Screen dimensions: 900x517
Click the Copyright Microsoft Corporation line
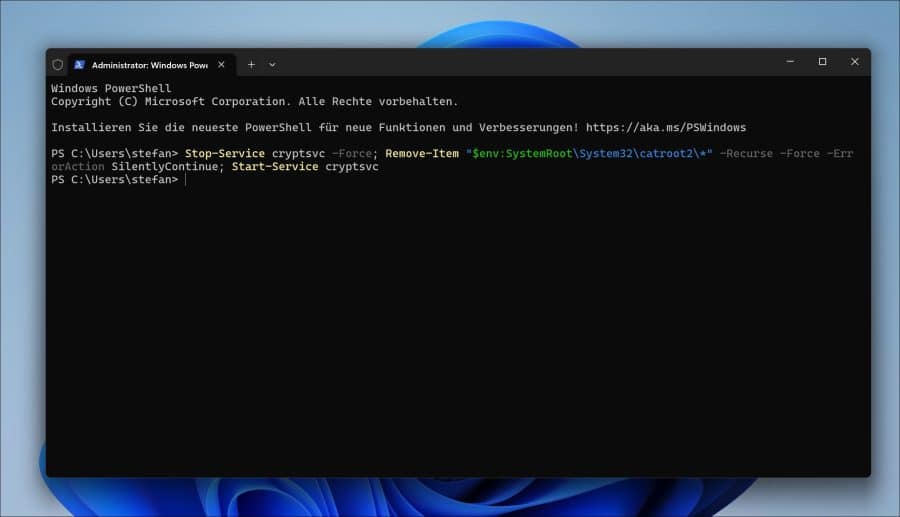254,102
